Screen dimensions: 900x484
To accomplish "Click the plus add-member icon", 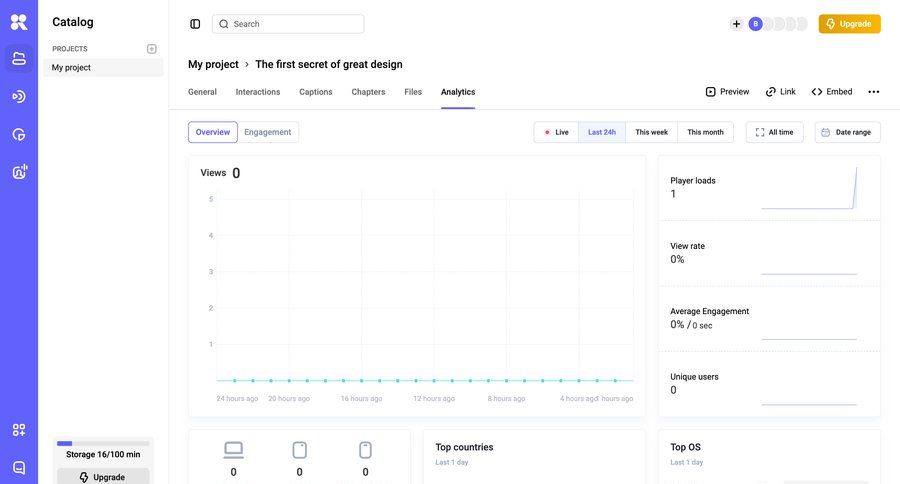I will coord(736,24).
